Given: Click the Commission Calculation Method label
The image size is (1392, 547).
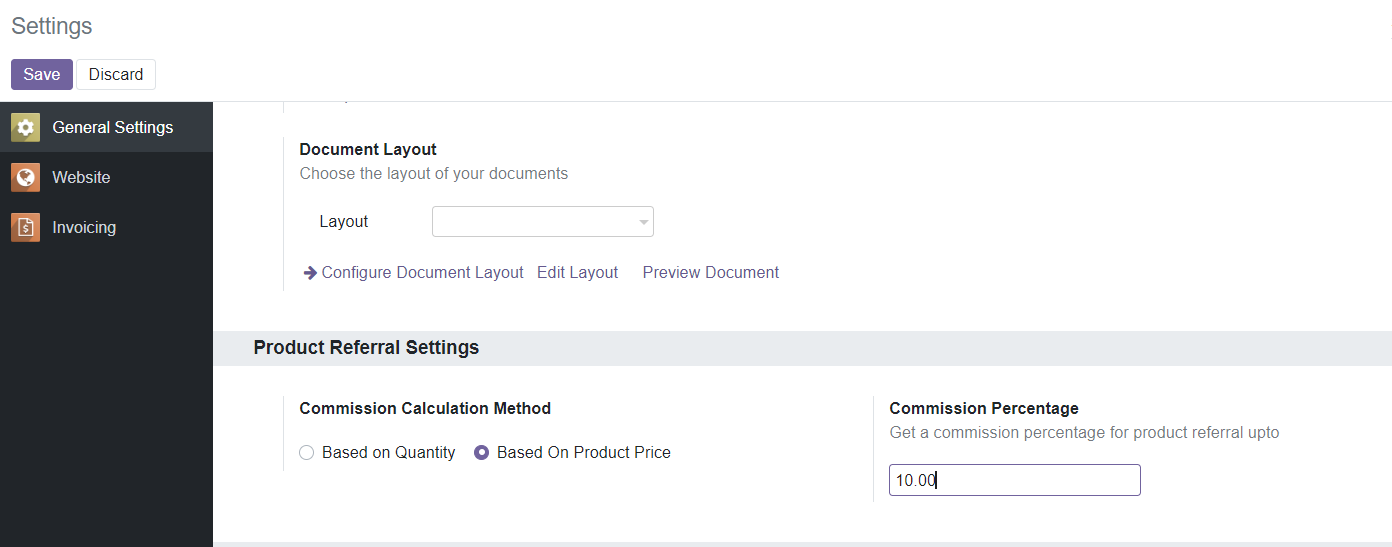Looking at the screenshot, I should [x=425, y=408].
